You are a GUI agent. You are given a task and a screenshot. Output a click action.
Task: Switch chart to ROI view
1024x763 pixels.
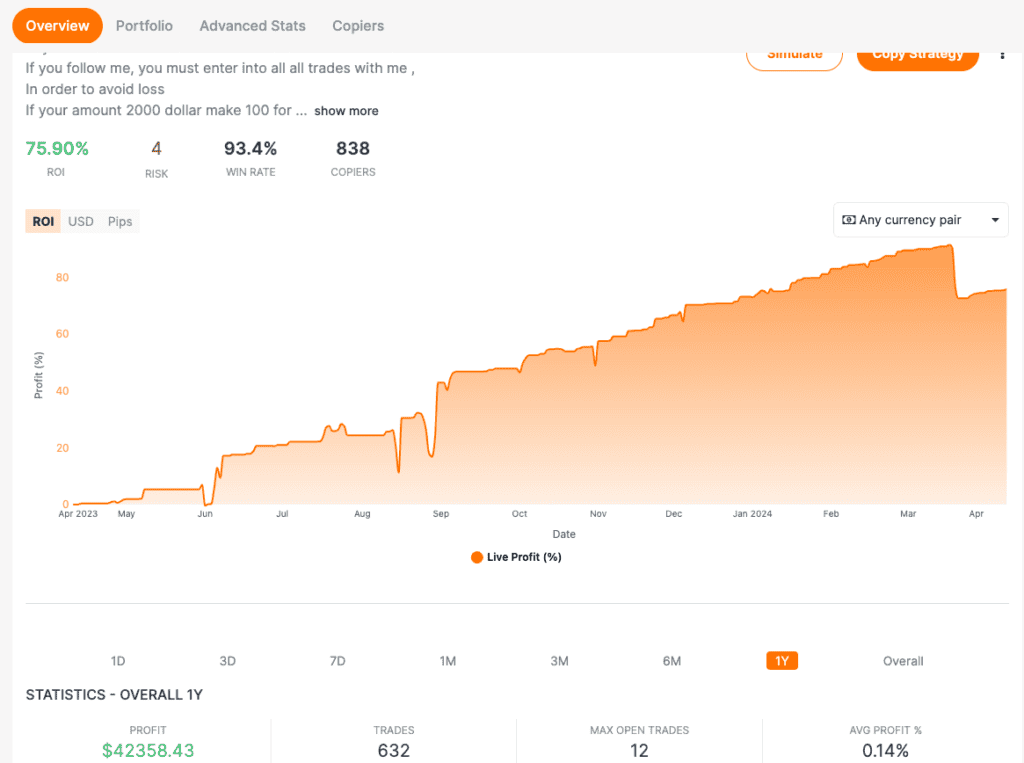[x=43, y=221]
